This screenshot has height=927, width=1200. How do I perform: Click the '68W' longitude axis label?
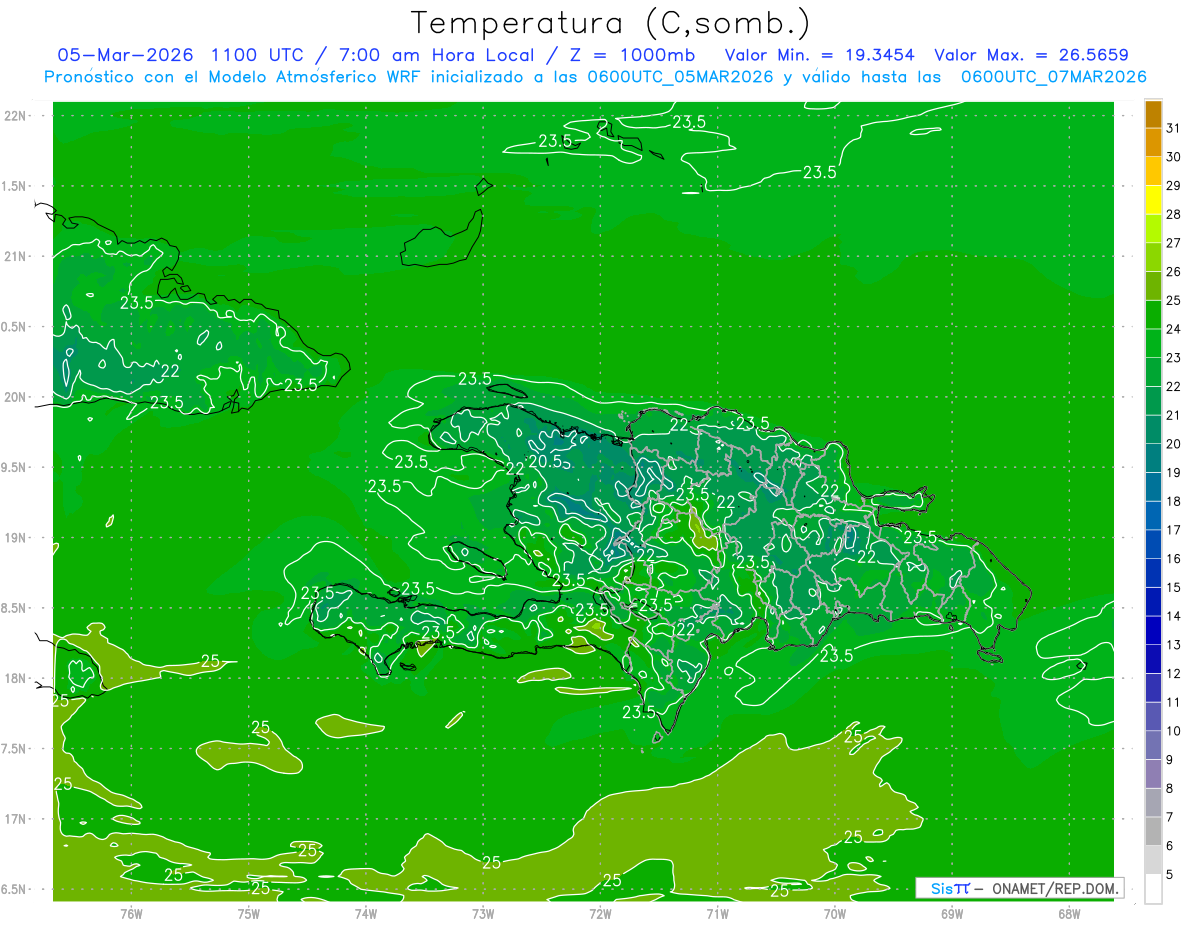[1069, 913]
